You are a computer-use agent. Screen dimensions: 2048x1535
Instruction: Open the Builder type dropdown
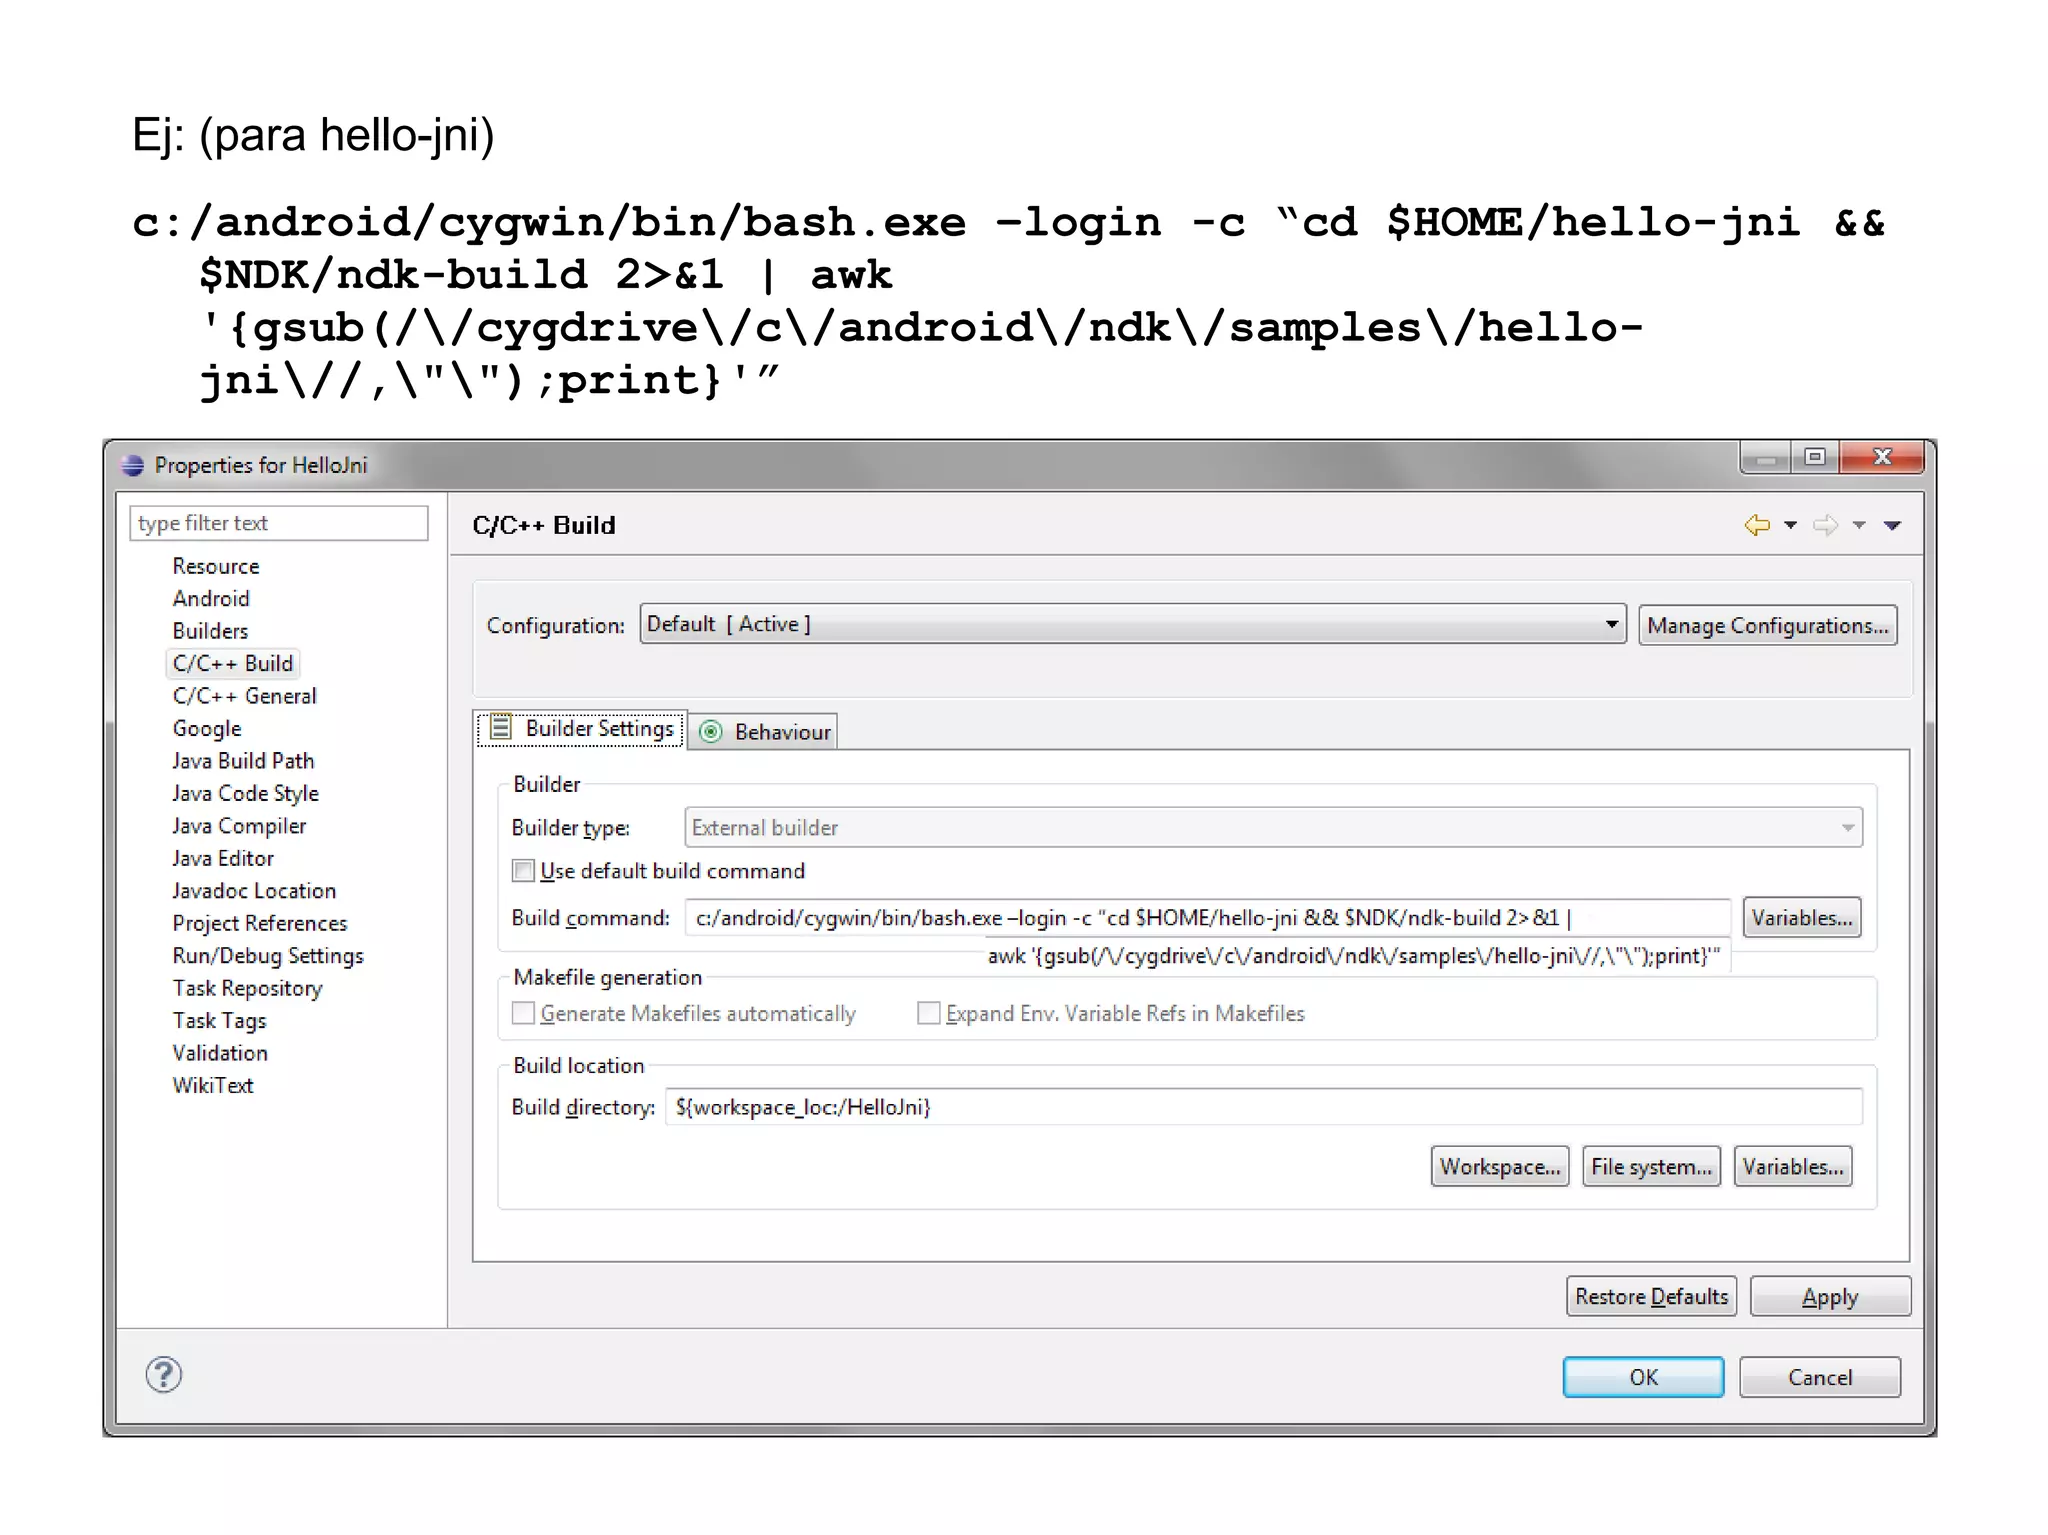1273,827
